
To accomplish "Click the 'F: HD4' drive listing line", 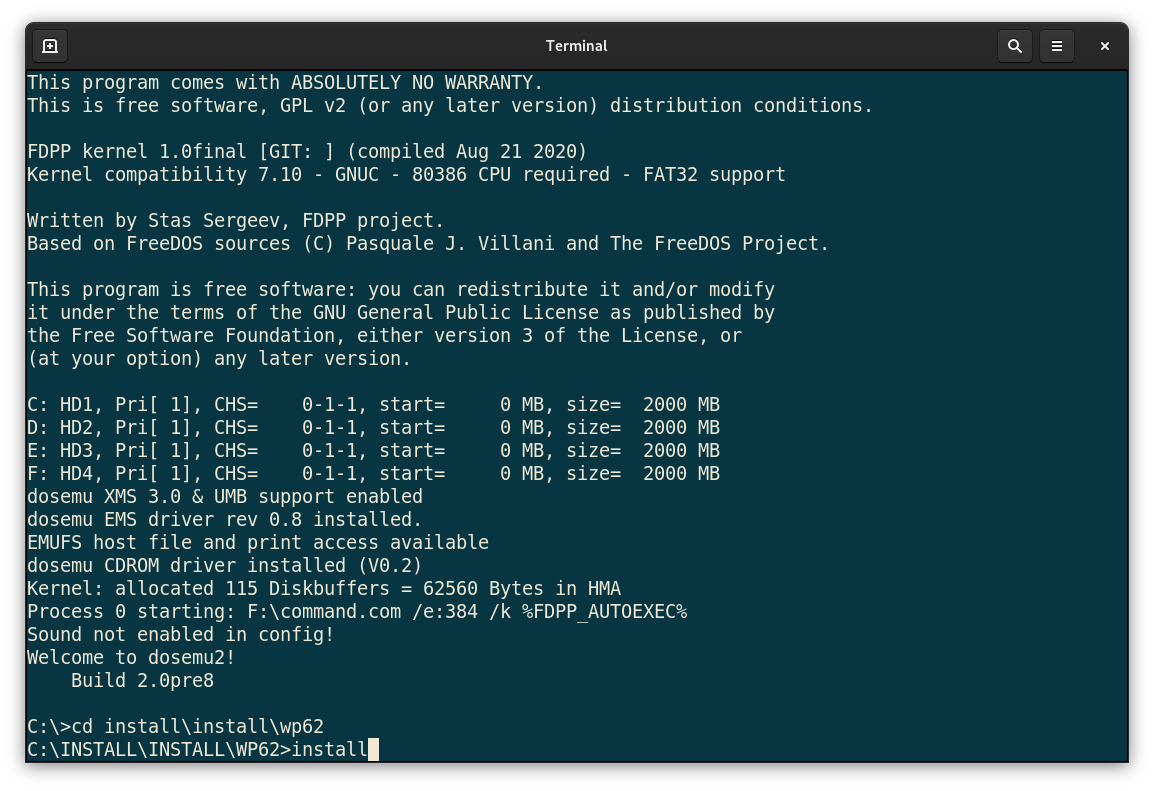I will [372, 473].
